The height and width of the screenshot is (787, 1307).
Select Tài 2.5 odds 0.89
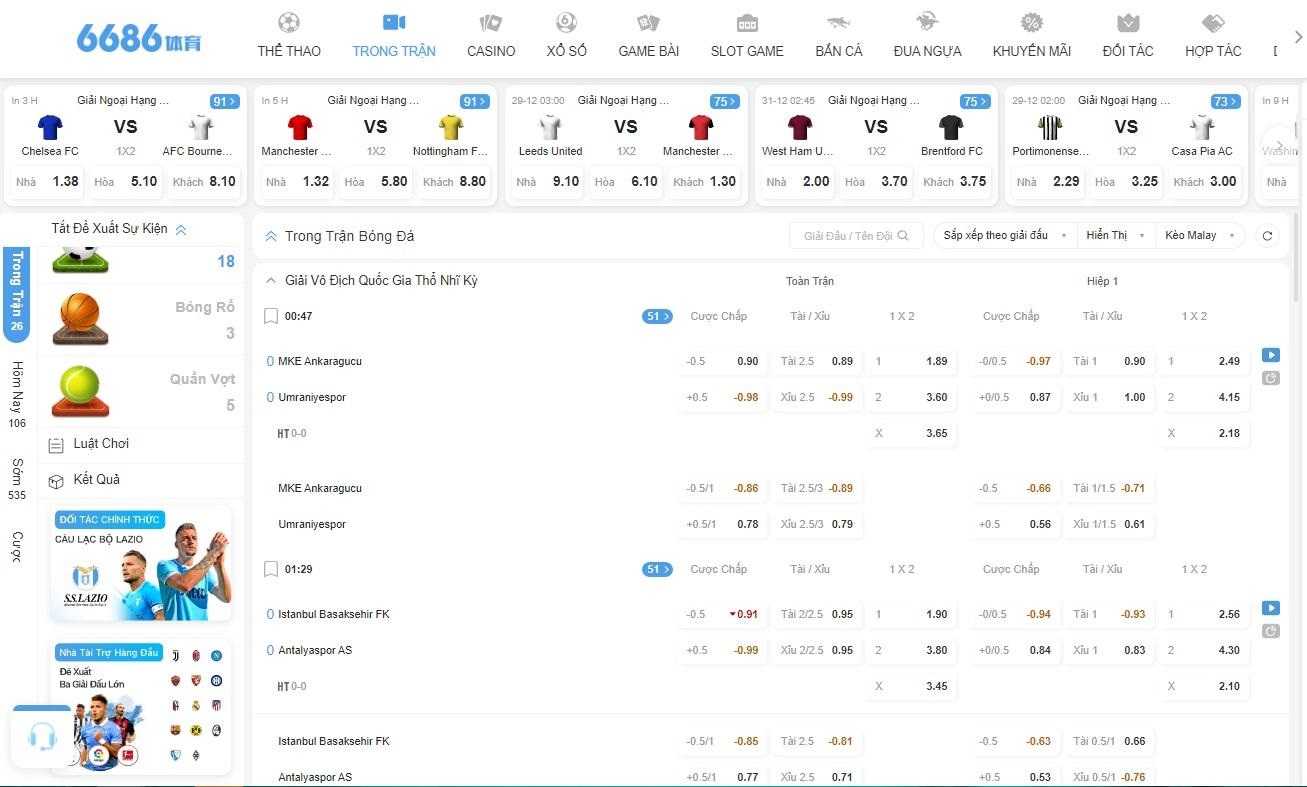coord(817,361)
